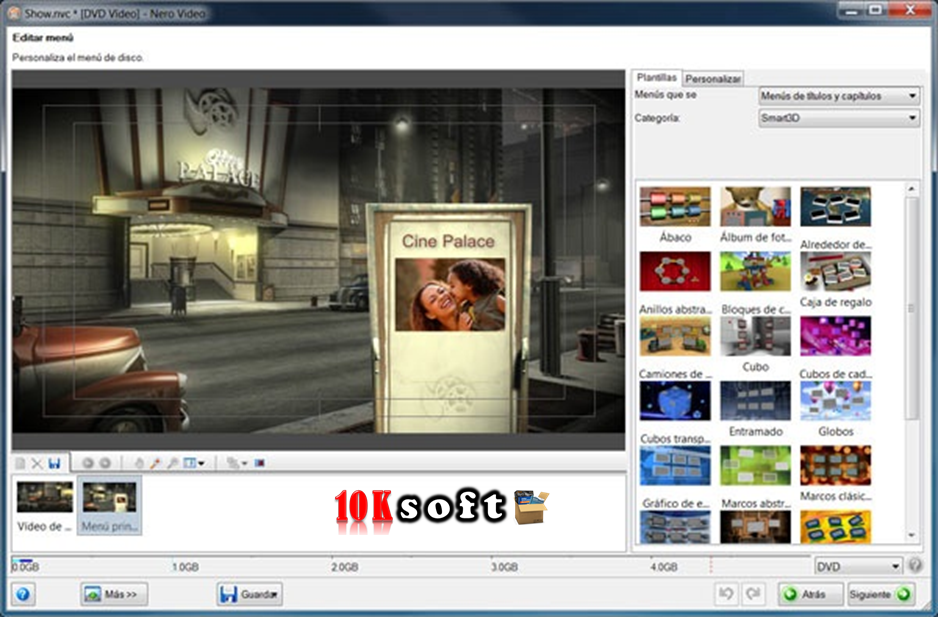The width and height of the screenshot is (938, 617).
Task: Click the undo arrow button
Action: (x=726, y=594)
